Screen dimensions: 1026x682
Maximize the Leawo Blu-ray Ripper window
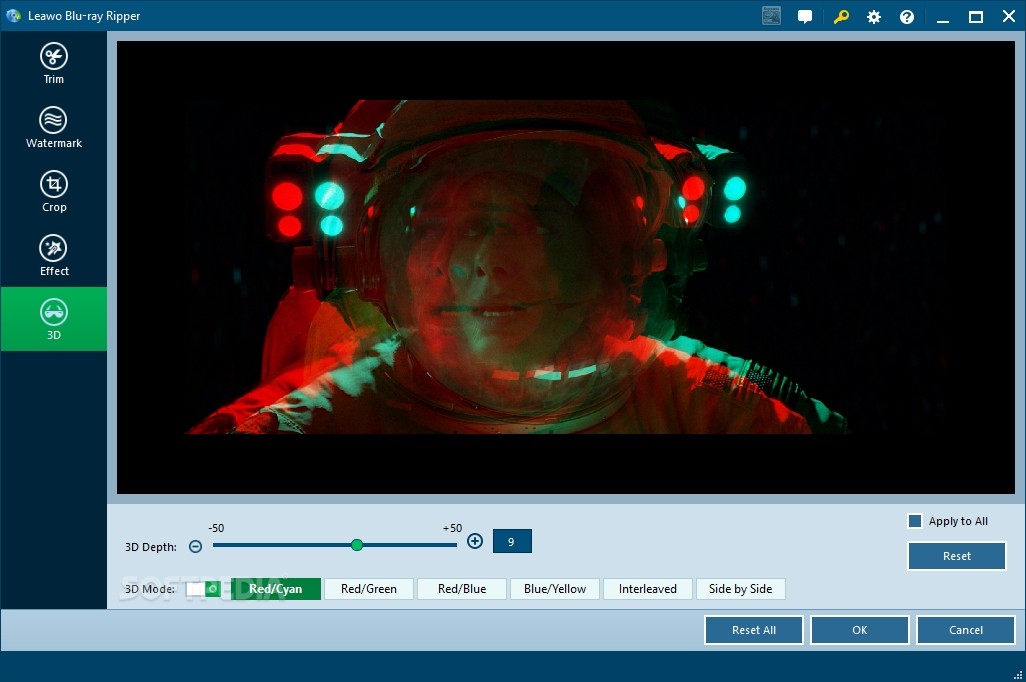[x=976, y=17]
